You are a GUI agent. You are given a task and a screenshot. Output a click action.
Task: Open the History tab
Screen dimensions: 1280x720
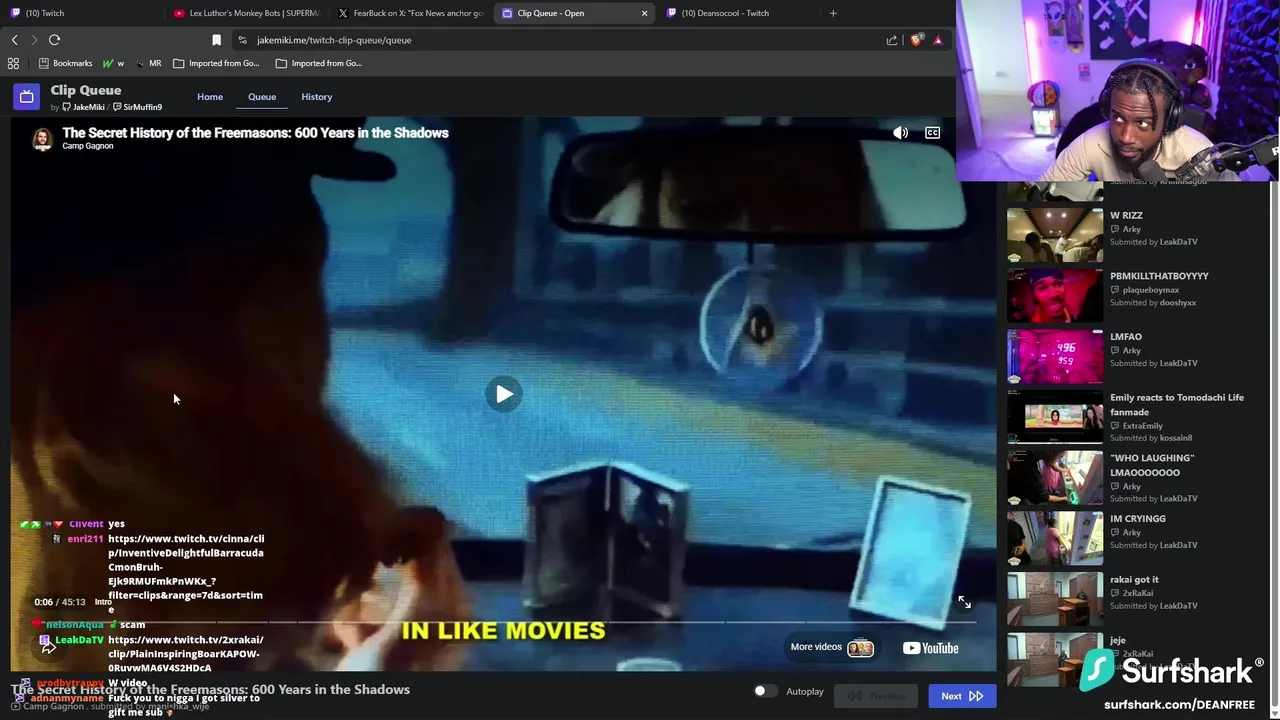[316, 97]
